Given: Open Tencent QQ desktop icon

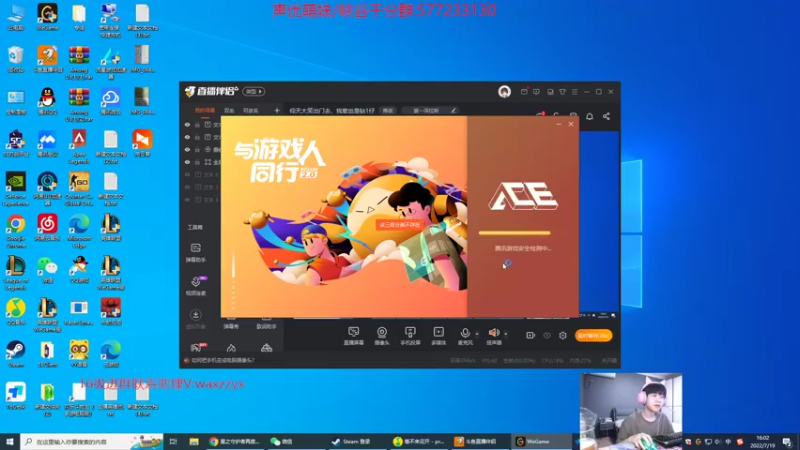Looking at the screenshot, I should pyautogui.click(x=47, y=101).
